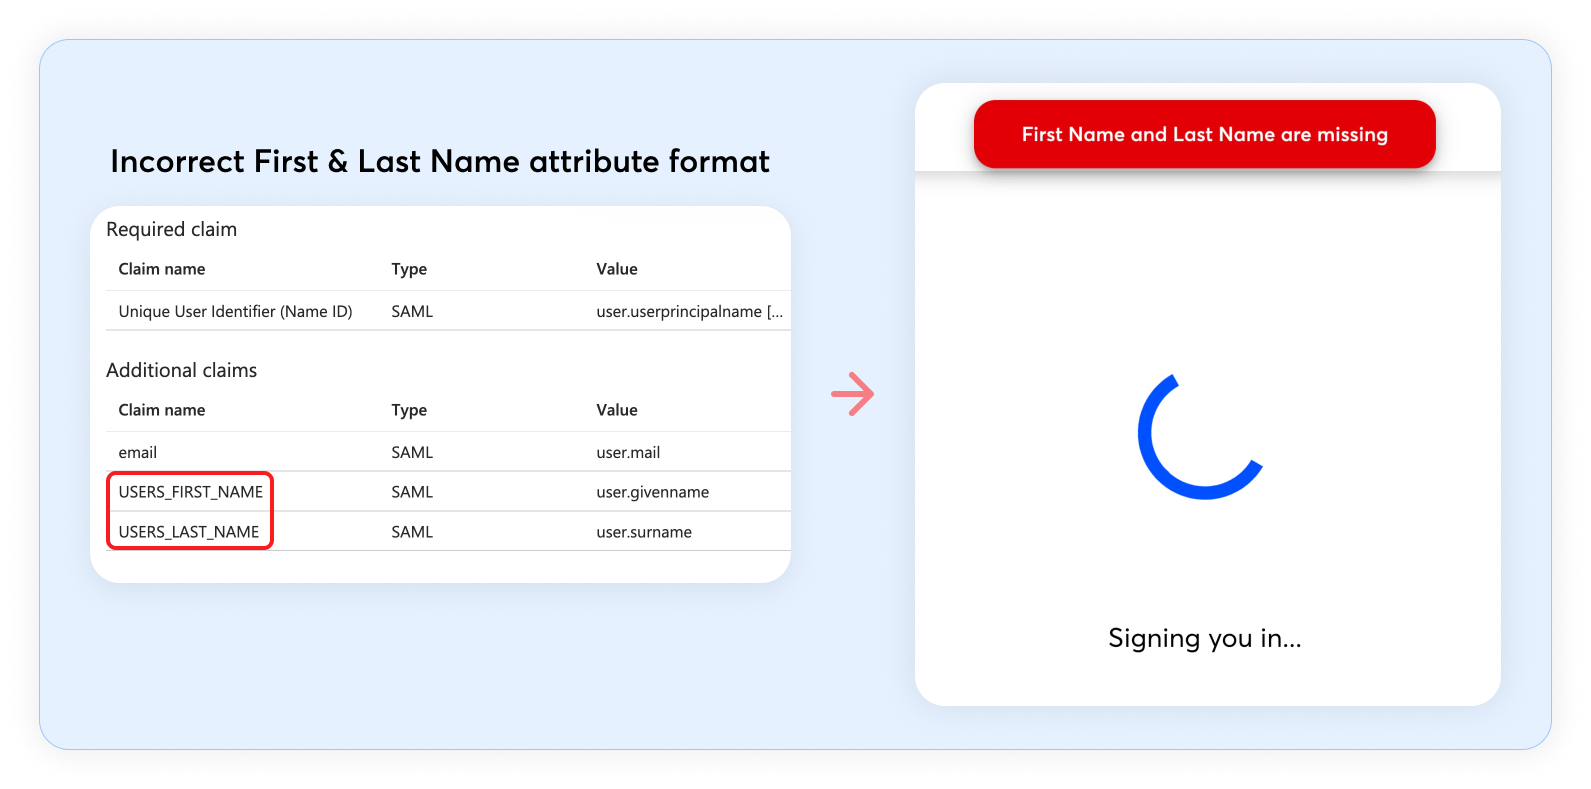Click Claim name header under Required claim
This screenshot has width=1591, height=789.
click(x=162, y=269)
